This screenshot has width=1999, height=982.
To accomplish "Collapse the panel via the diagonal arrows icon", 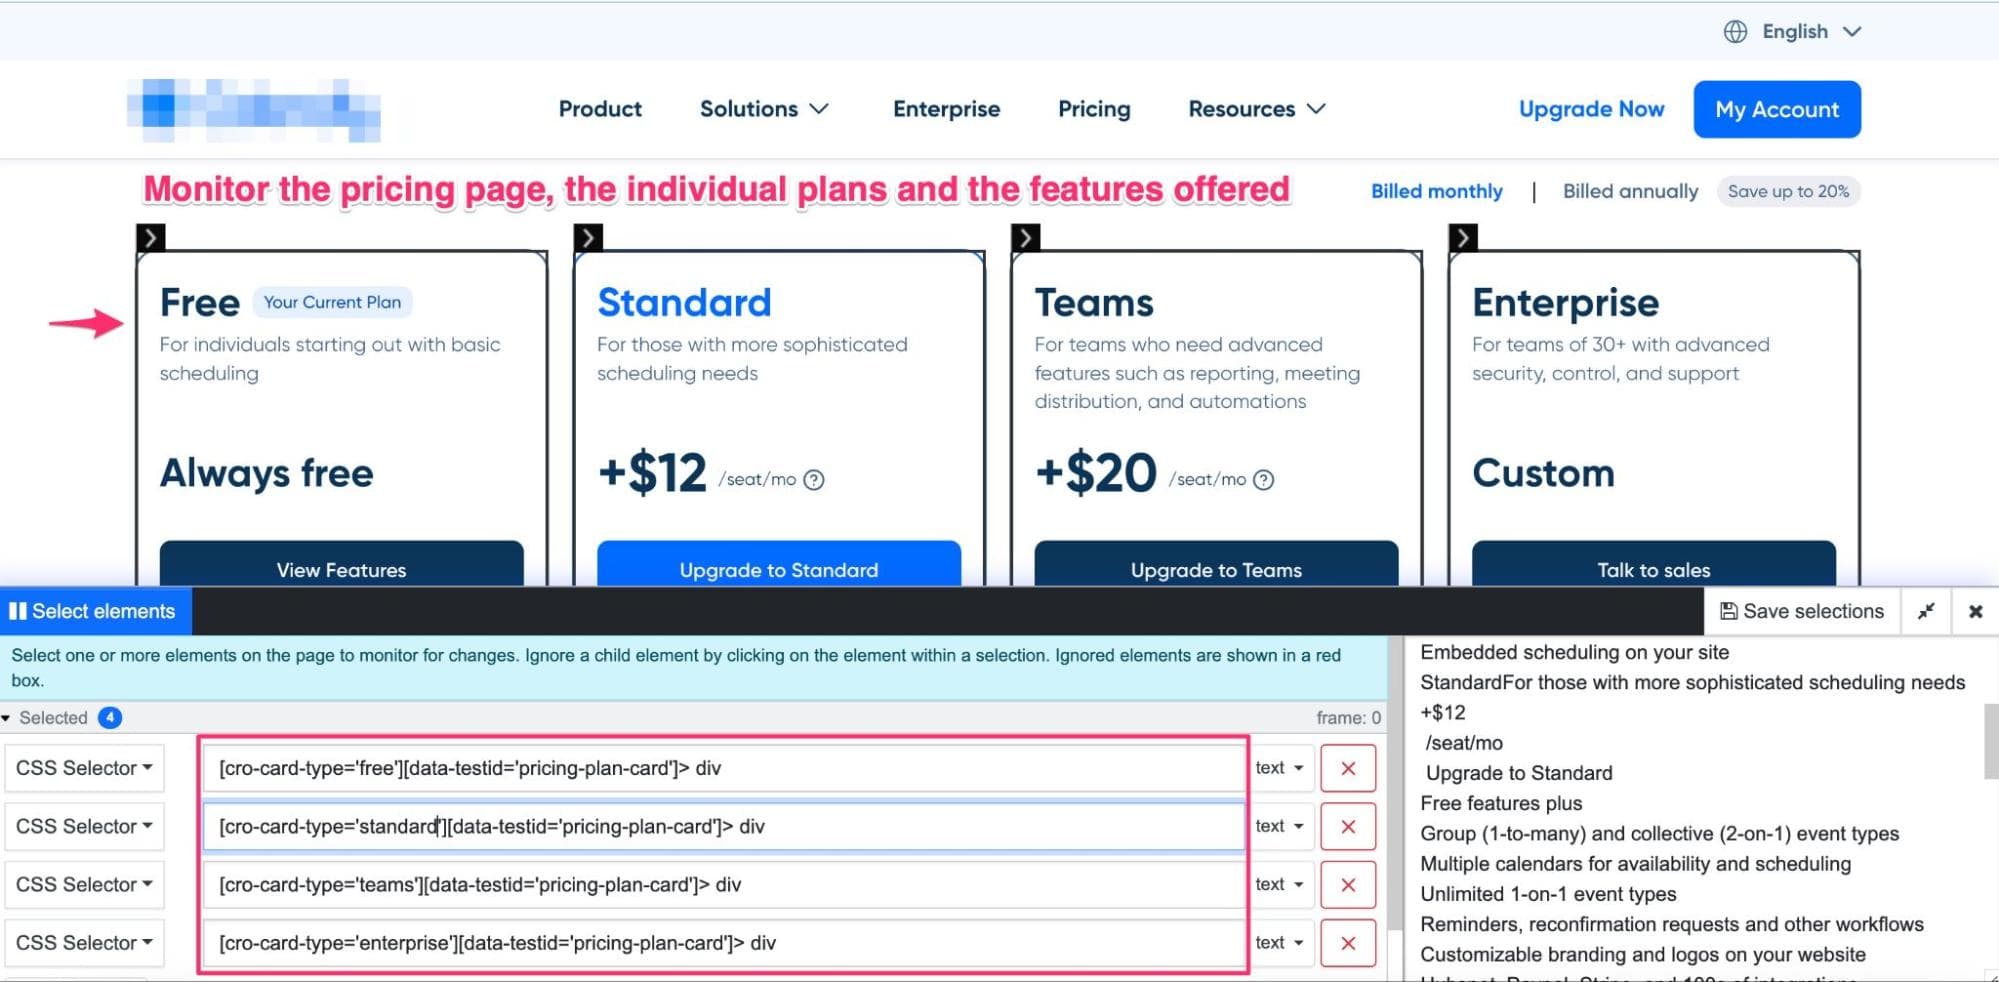I will point(1926,611).
